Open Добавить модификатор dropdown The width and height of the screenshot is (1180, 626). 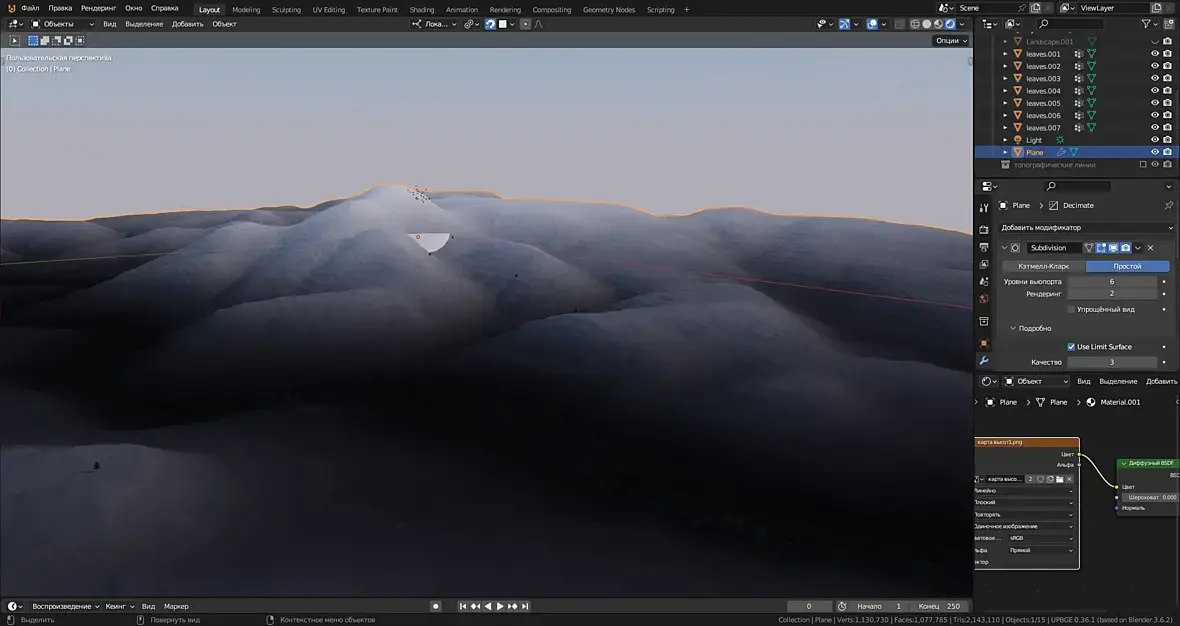(1086, 227)
